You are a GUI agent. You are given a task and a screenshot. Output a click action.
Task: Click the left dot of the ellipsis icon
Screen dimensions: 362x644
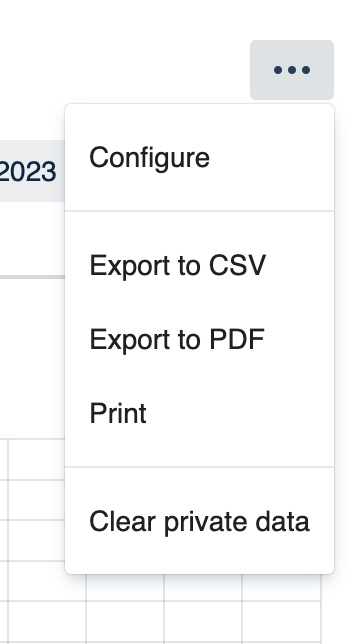click(278, 70)
